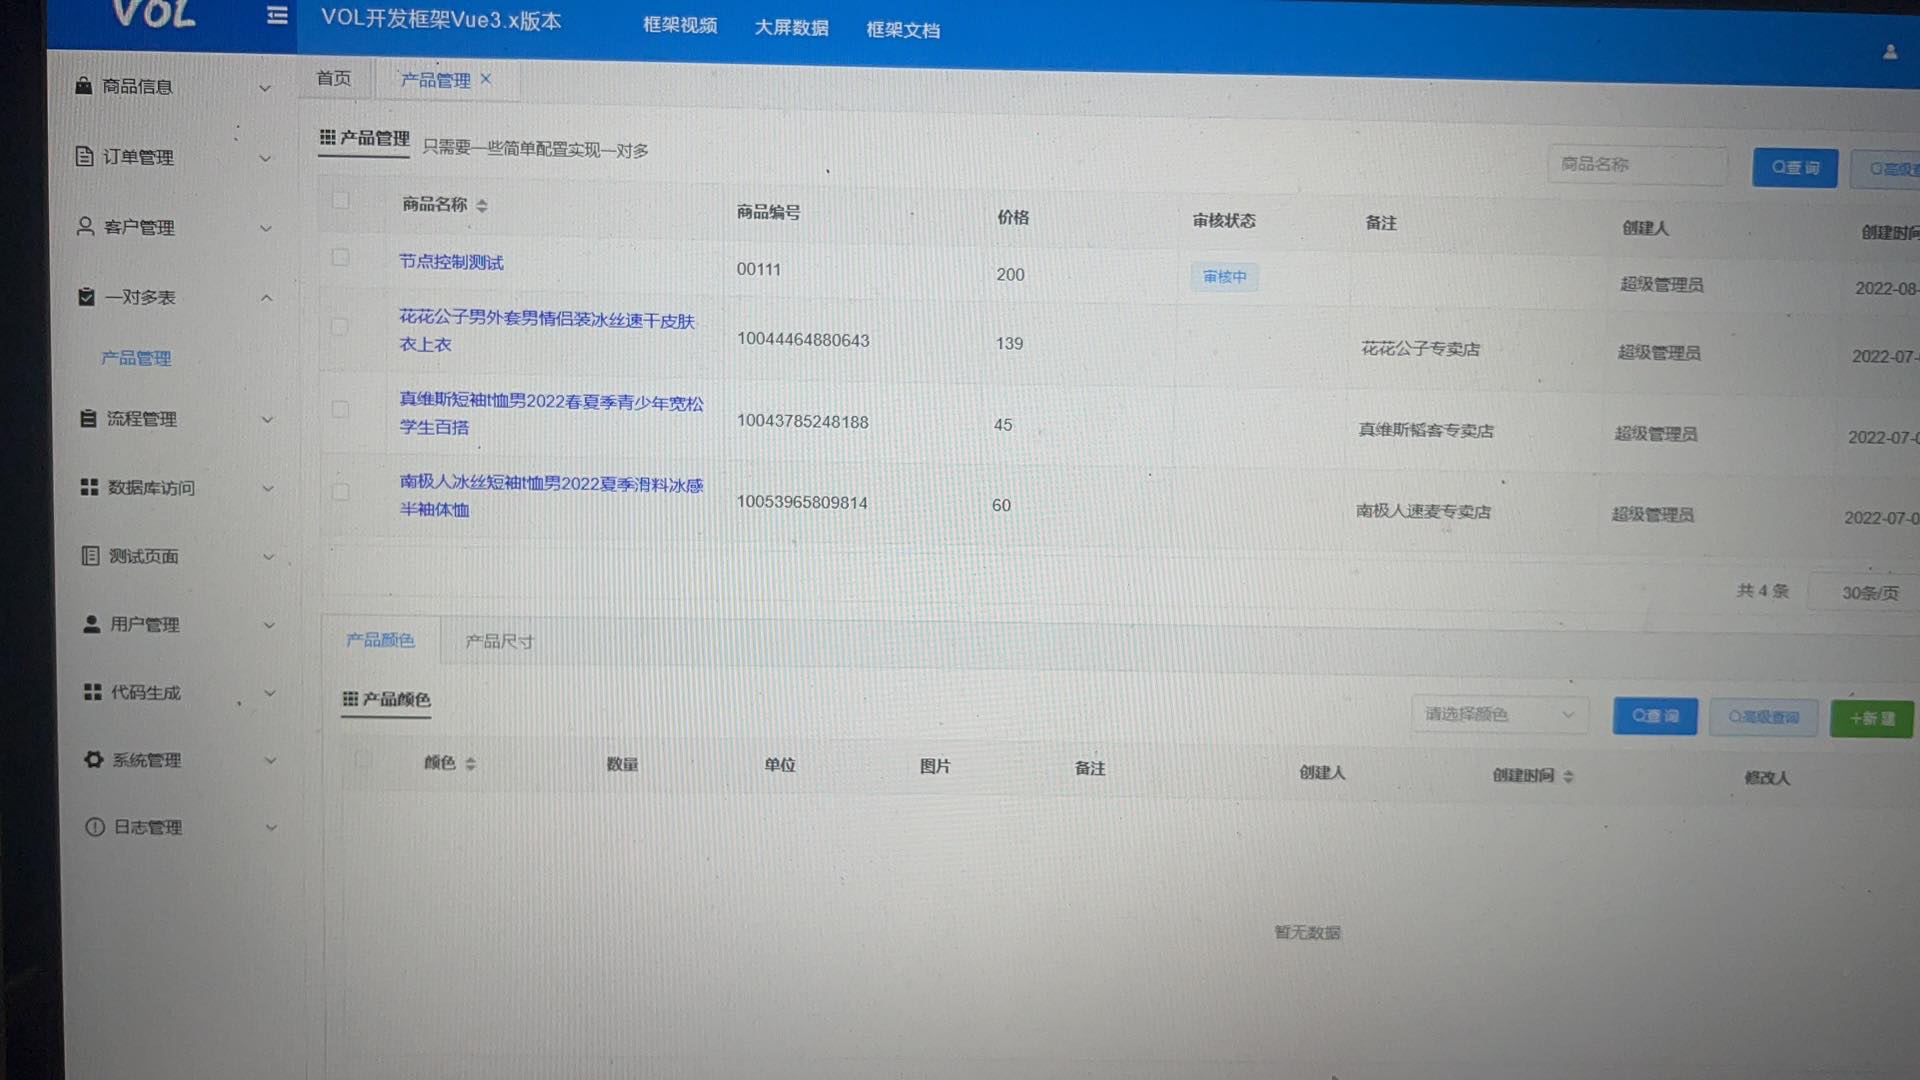Click the 南极人速麦专卖店 remark cell
The image size is (1920, 1080).
(1423, 512)
